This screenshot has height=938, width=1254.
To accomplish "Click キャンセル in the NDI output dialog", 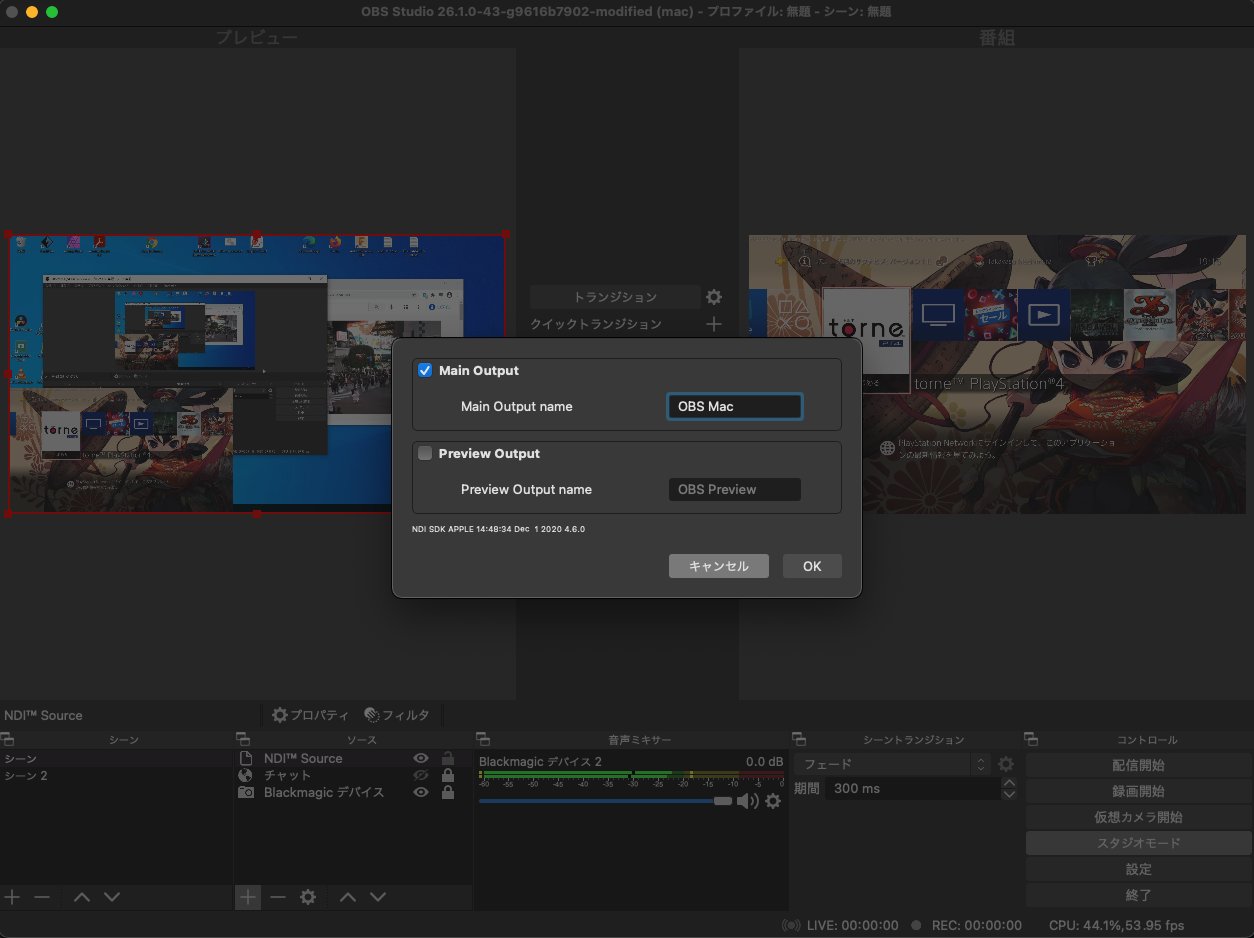I will point(718,566).
